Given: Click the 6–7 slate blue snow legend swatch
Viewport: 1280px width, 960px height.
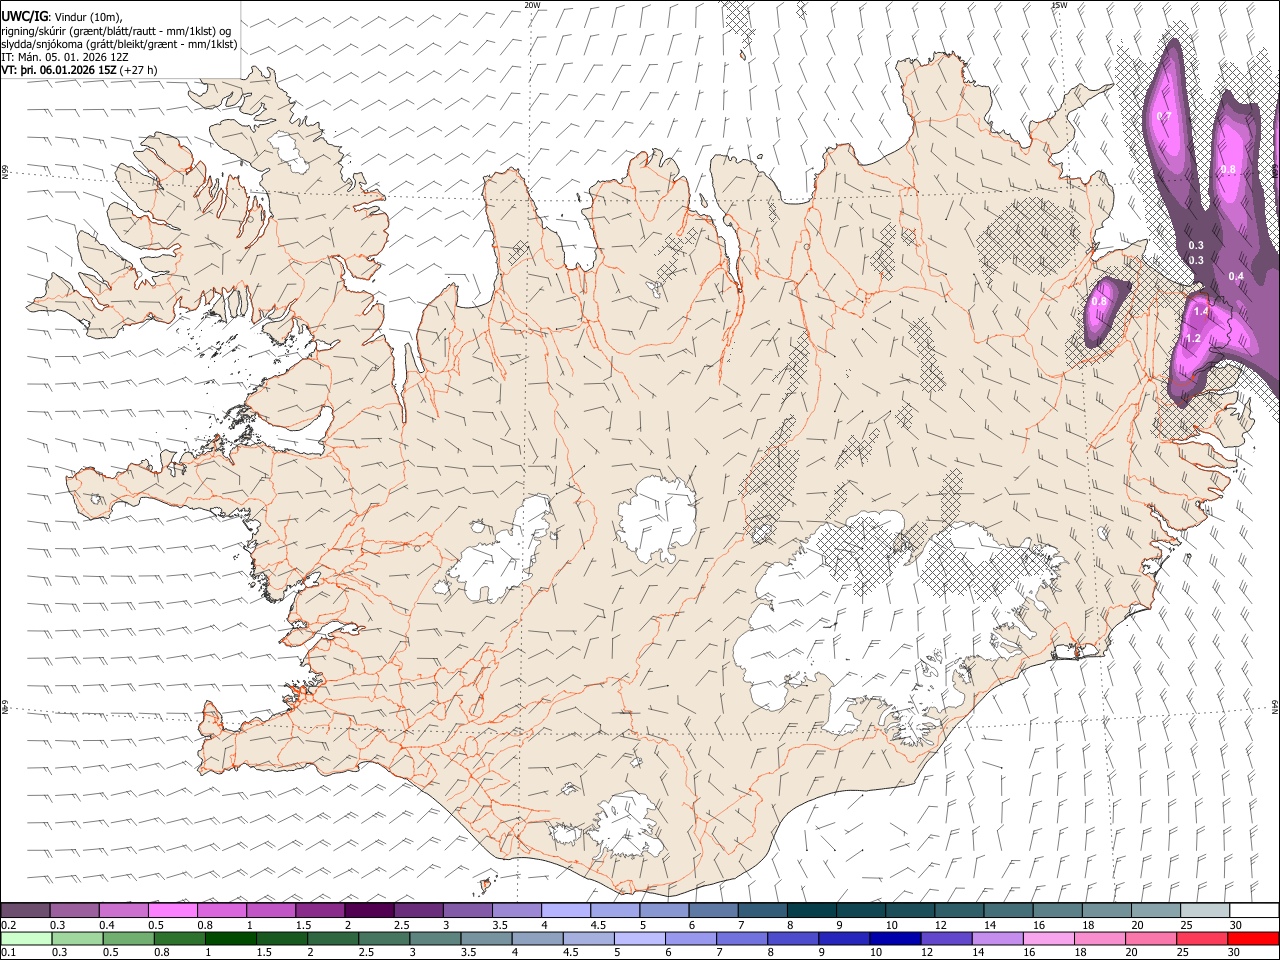Looking at the screenshot, I should click(712, 910).
